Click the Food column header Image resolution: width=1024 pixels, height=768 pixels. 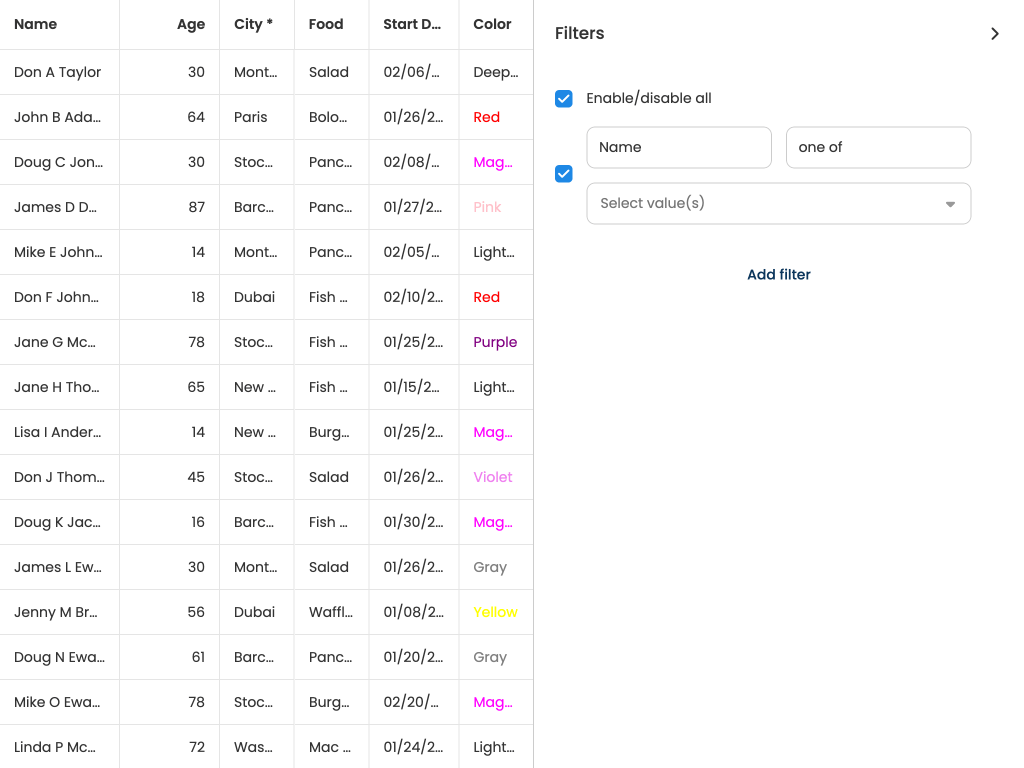click(326, 24)
